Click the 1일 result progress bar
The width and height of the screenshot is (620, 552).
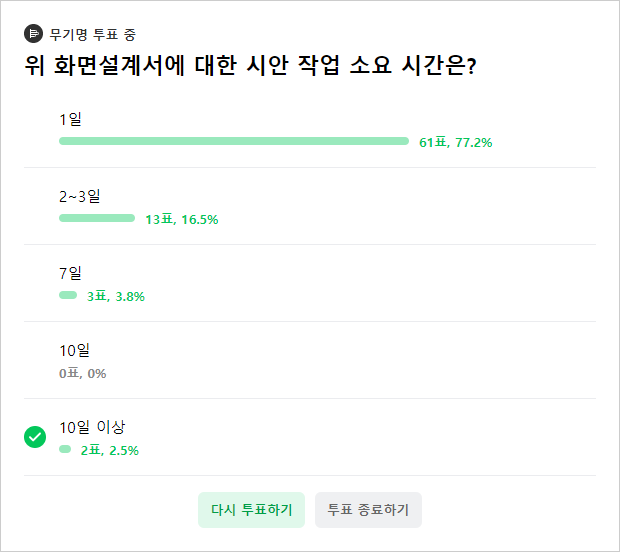tap(234, 141)
